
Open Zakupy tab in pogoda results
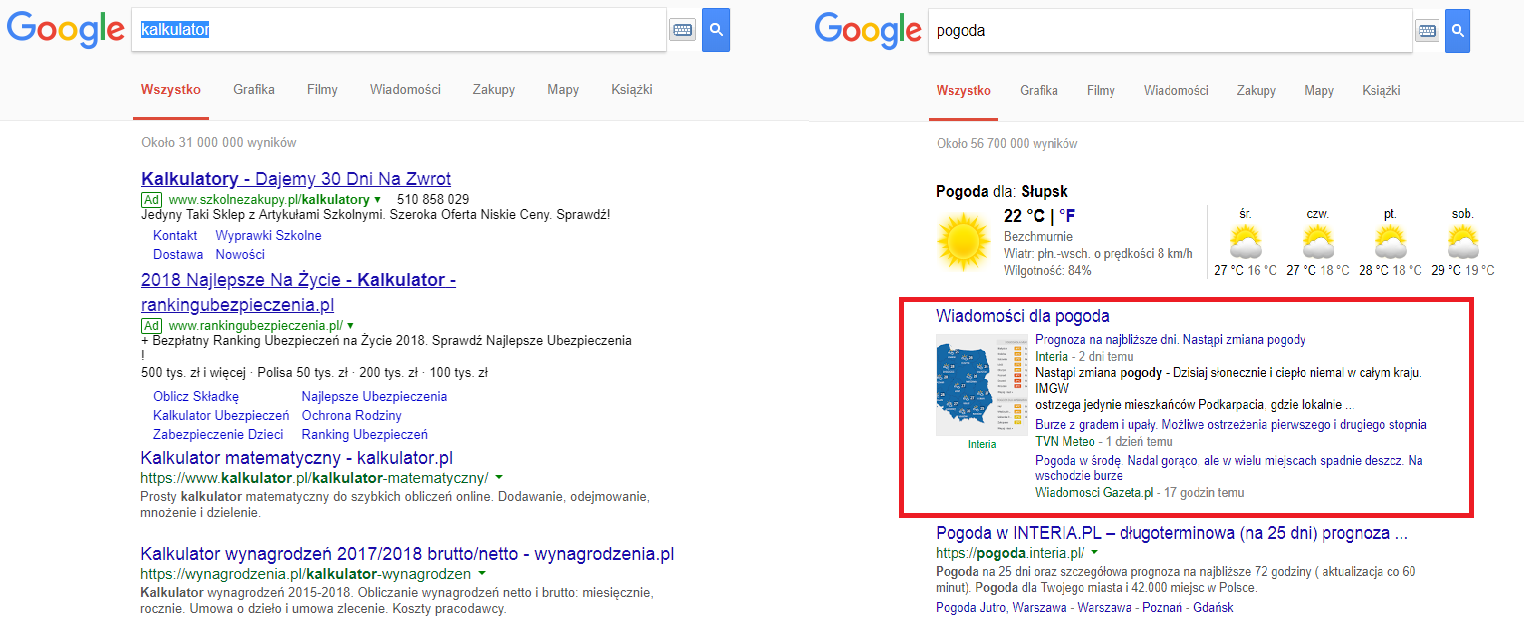[x=1256, y=90]
